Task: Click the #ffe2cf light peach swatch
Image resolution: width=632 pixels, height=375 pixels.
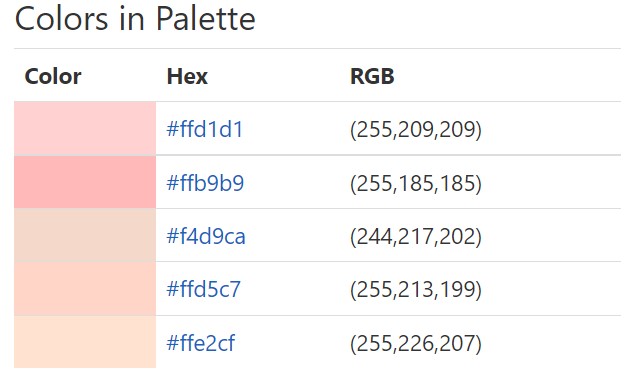Action: [x=85, y=342]
